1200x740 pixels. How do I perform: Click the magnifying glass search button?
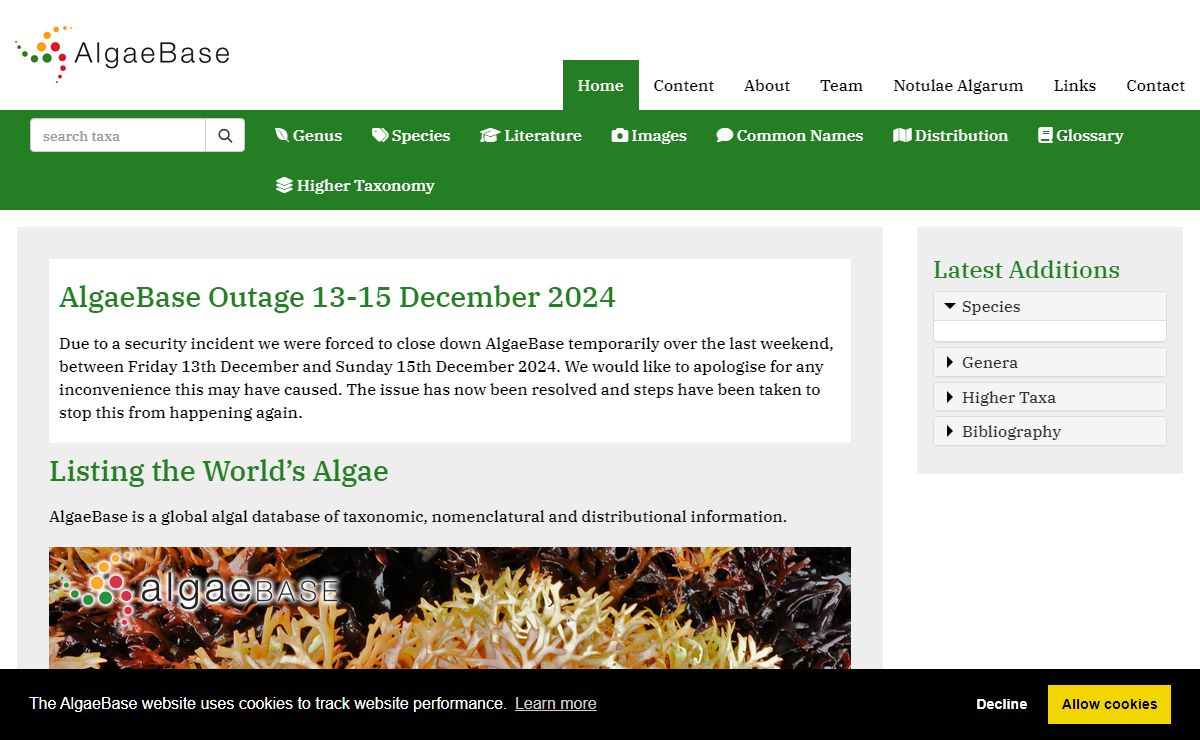[225, 136]
